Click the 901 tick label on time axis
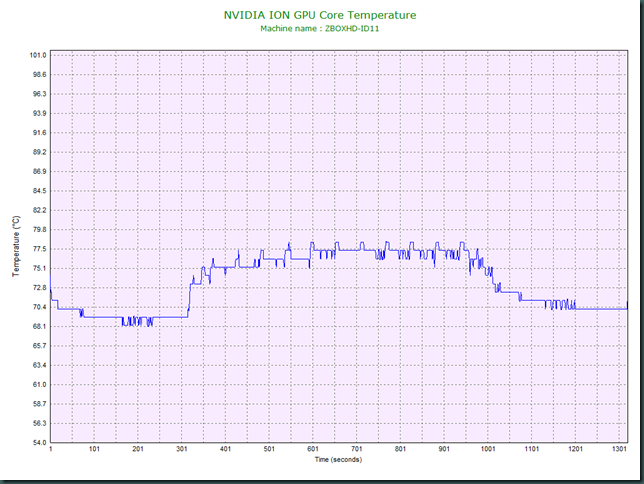Image resolution: width=644 pixels, height=484 pixels. [444, 449]
